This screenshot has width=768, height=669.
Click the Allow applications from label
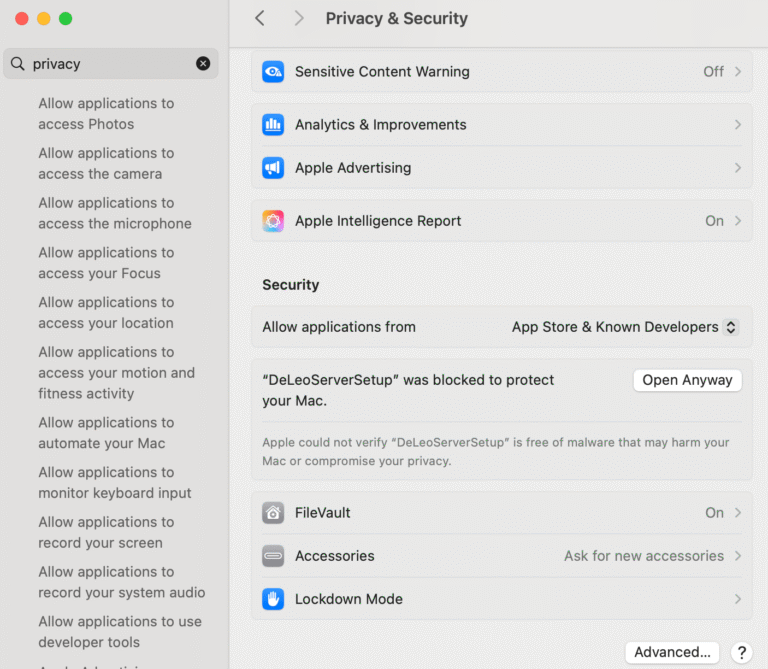[x=339, y=327]
